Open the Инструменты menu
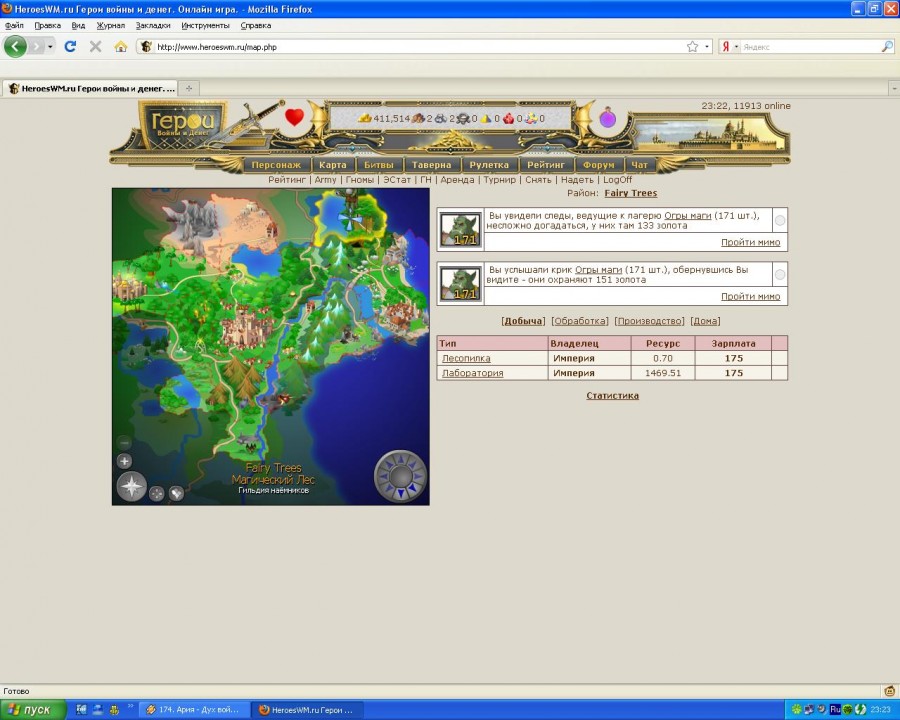This screenshot has width=900, height=720. click(x=205, y=25)
